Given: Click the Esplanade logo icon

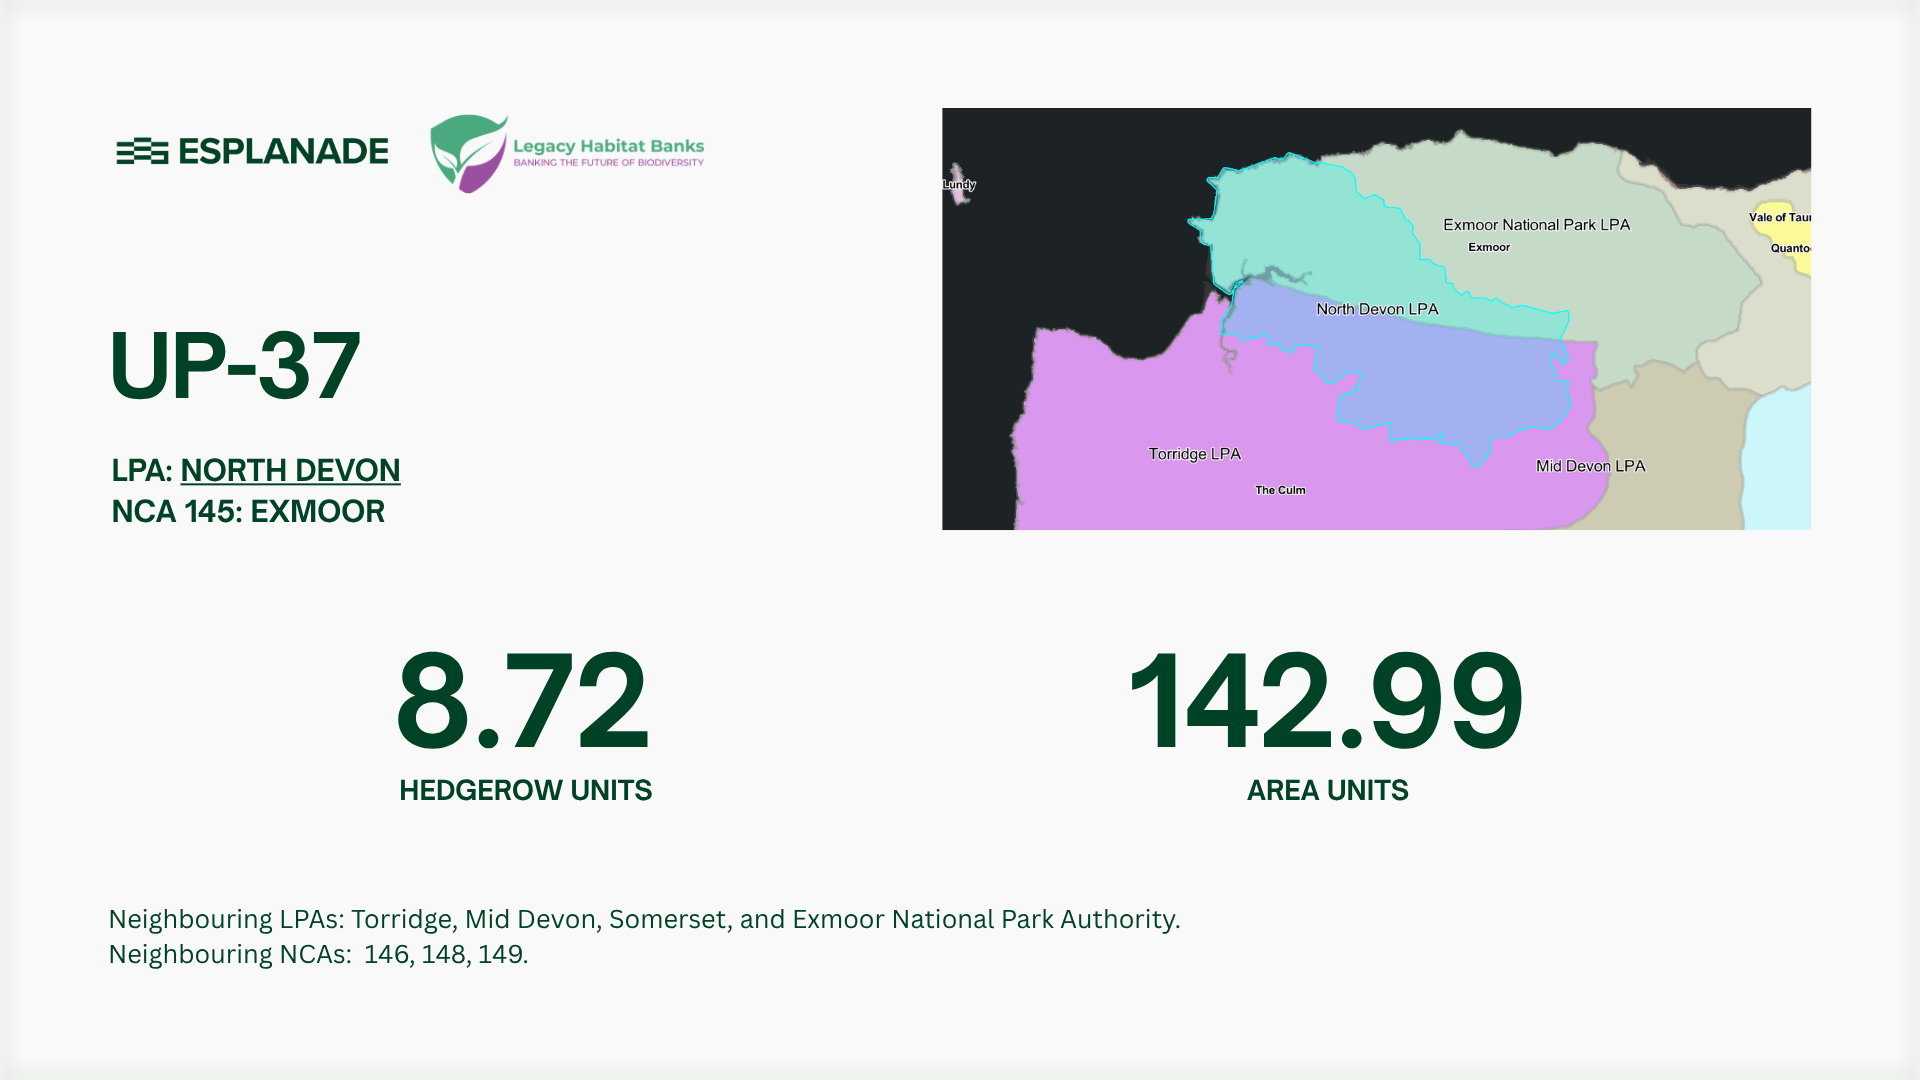Looking at the screenshot, I should [x=141, y=152].
